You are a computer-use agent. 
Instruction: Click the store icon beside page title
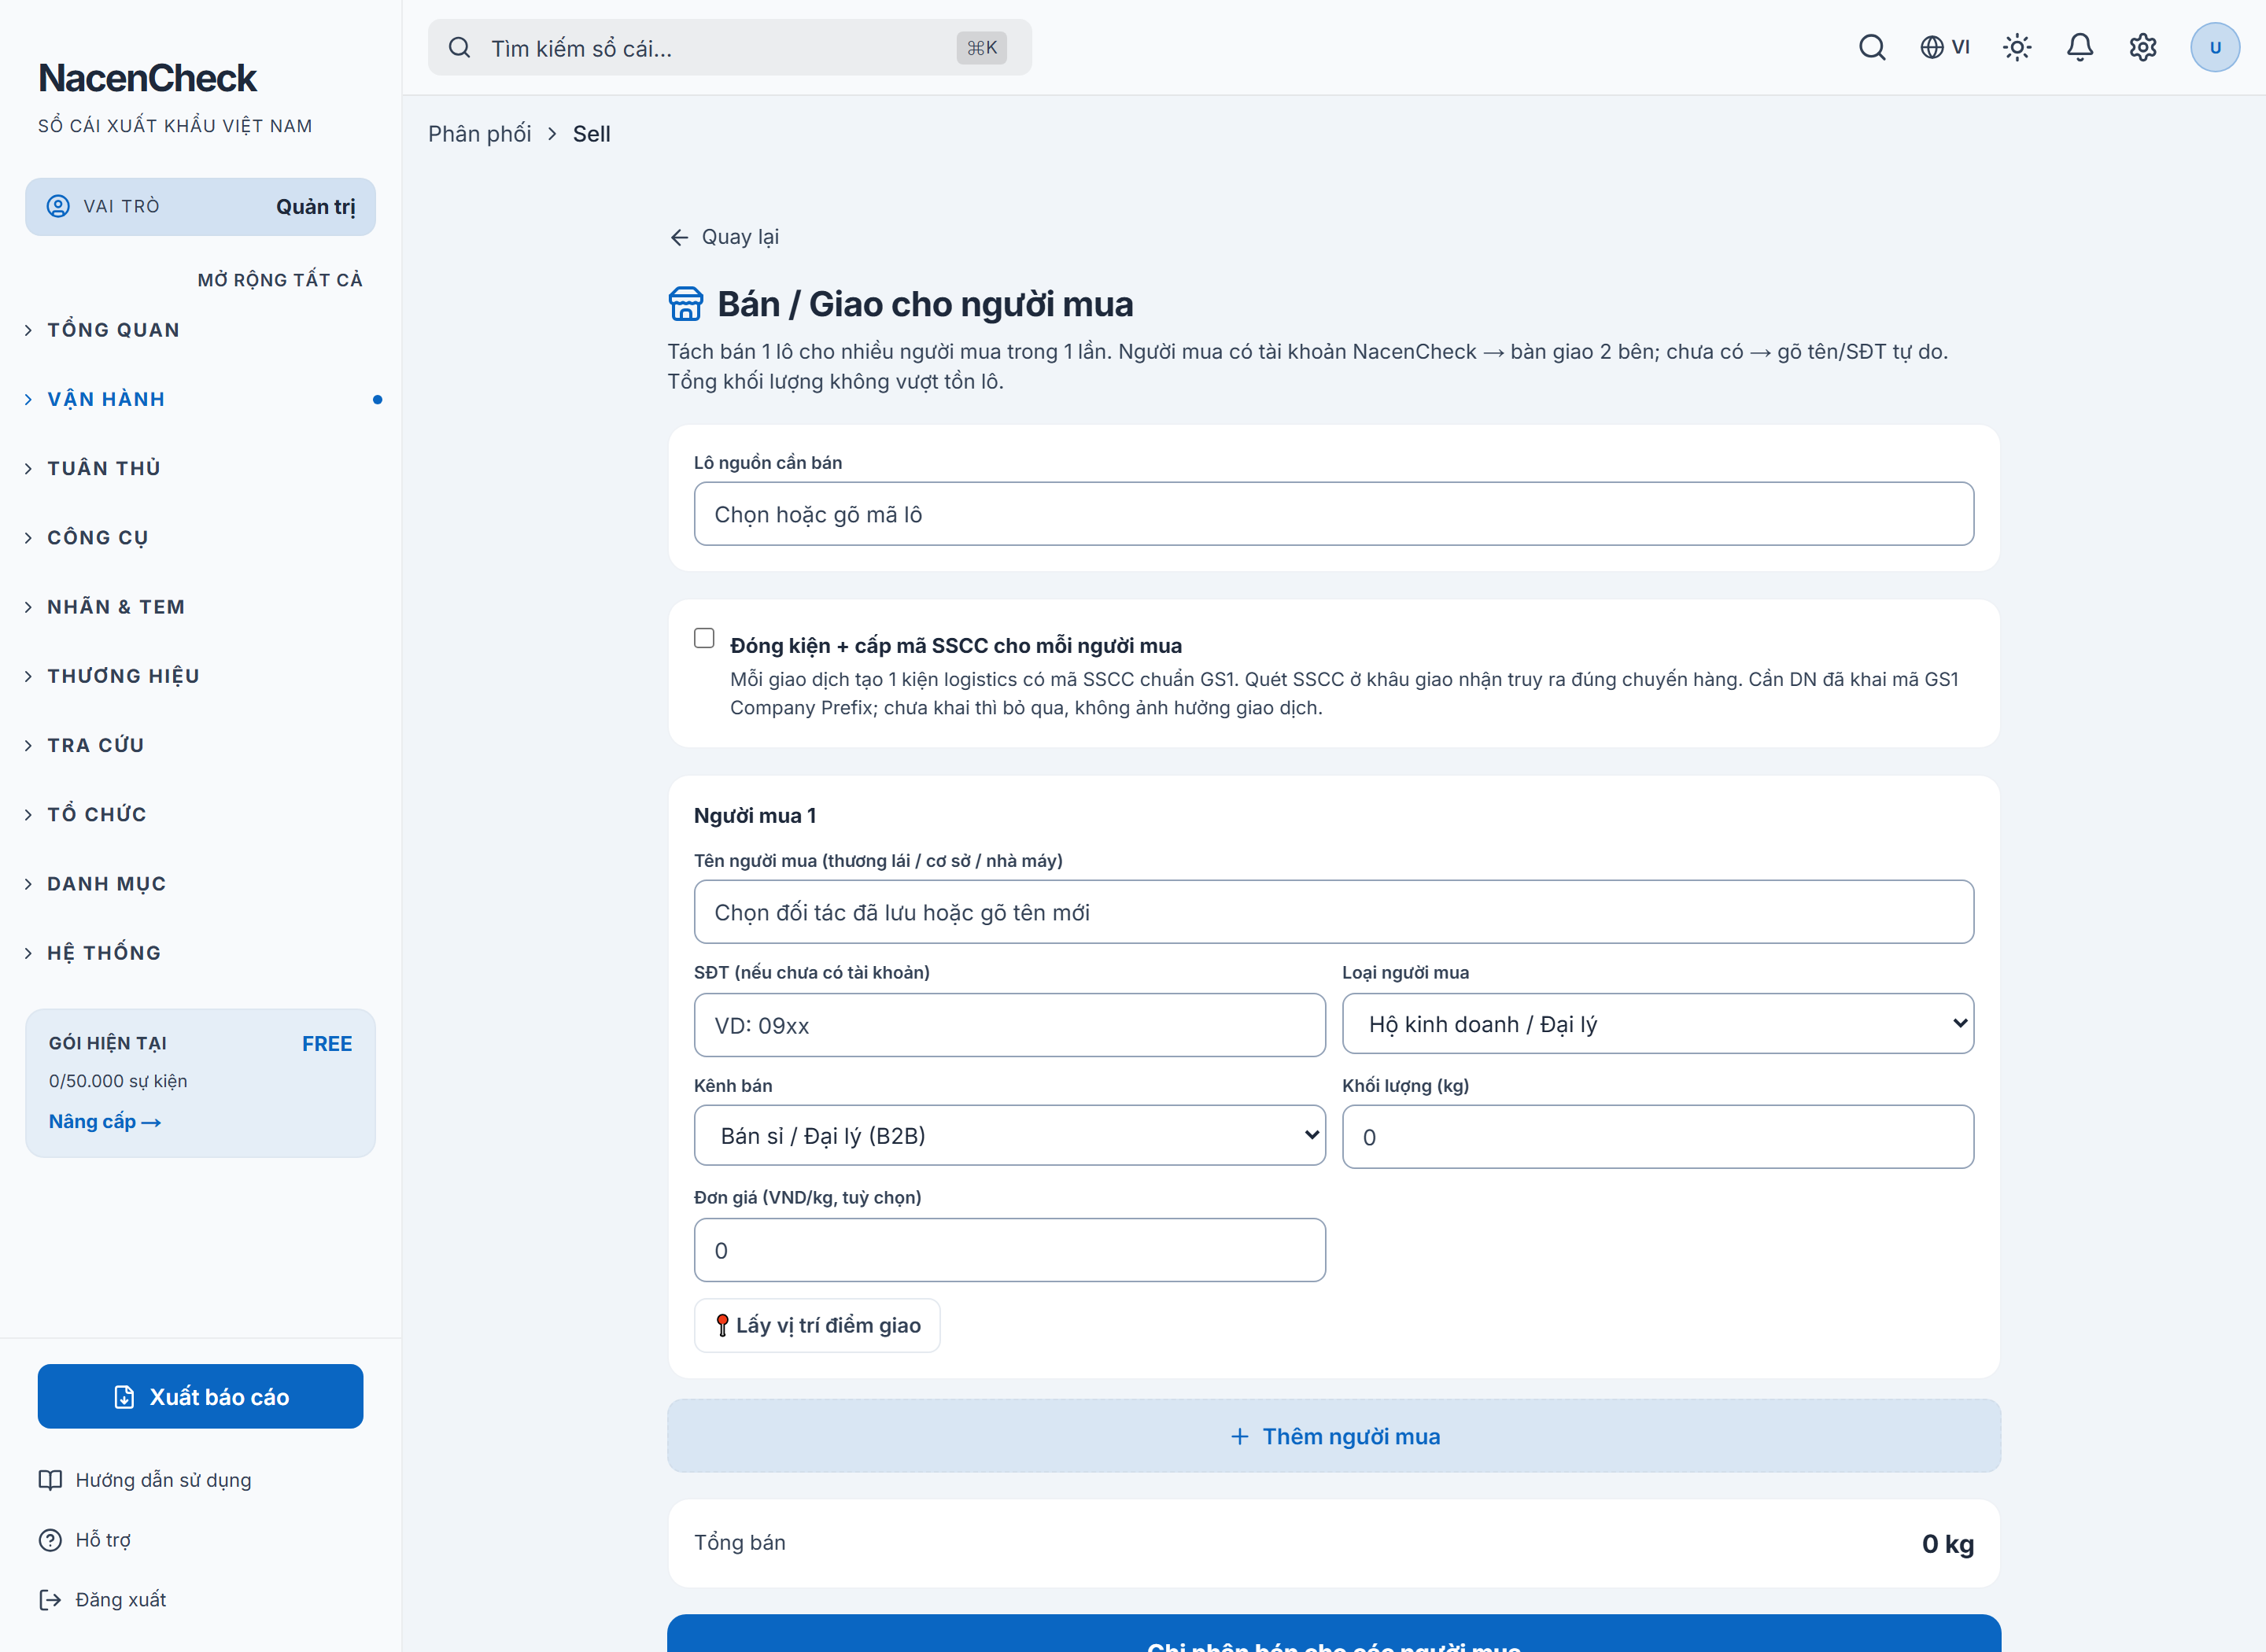(x=686, y=304)
